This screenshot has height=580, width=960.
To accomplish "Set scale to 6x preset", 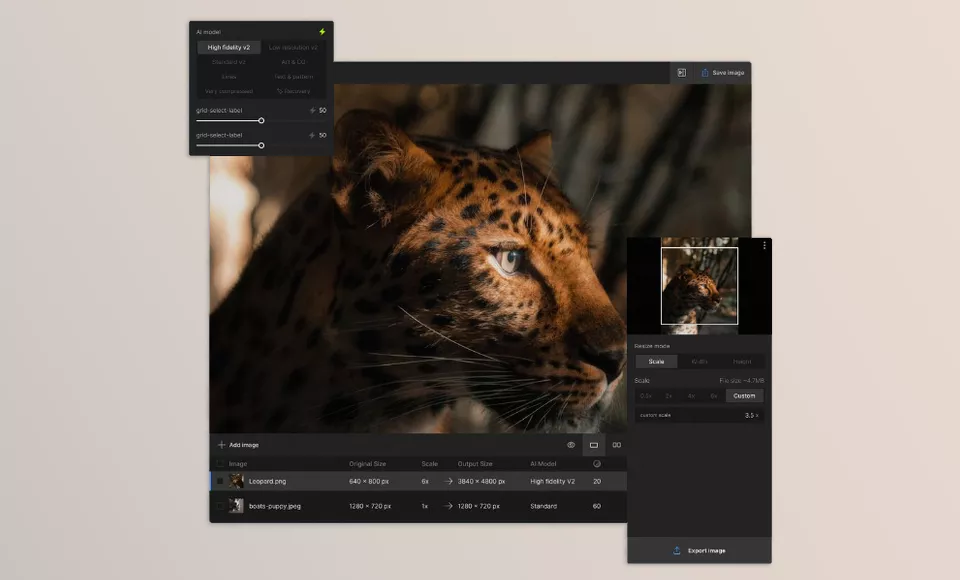I will 714,396.
